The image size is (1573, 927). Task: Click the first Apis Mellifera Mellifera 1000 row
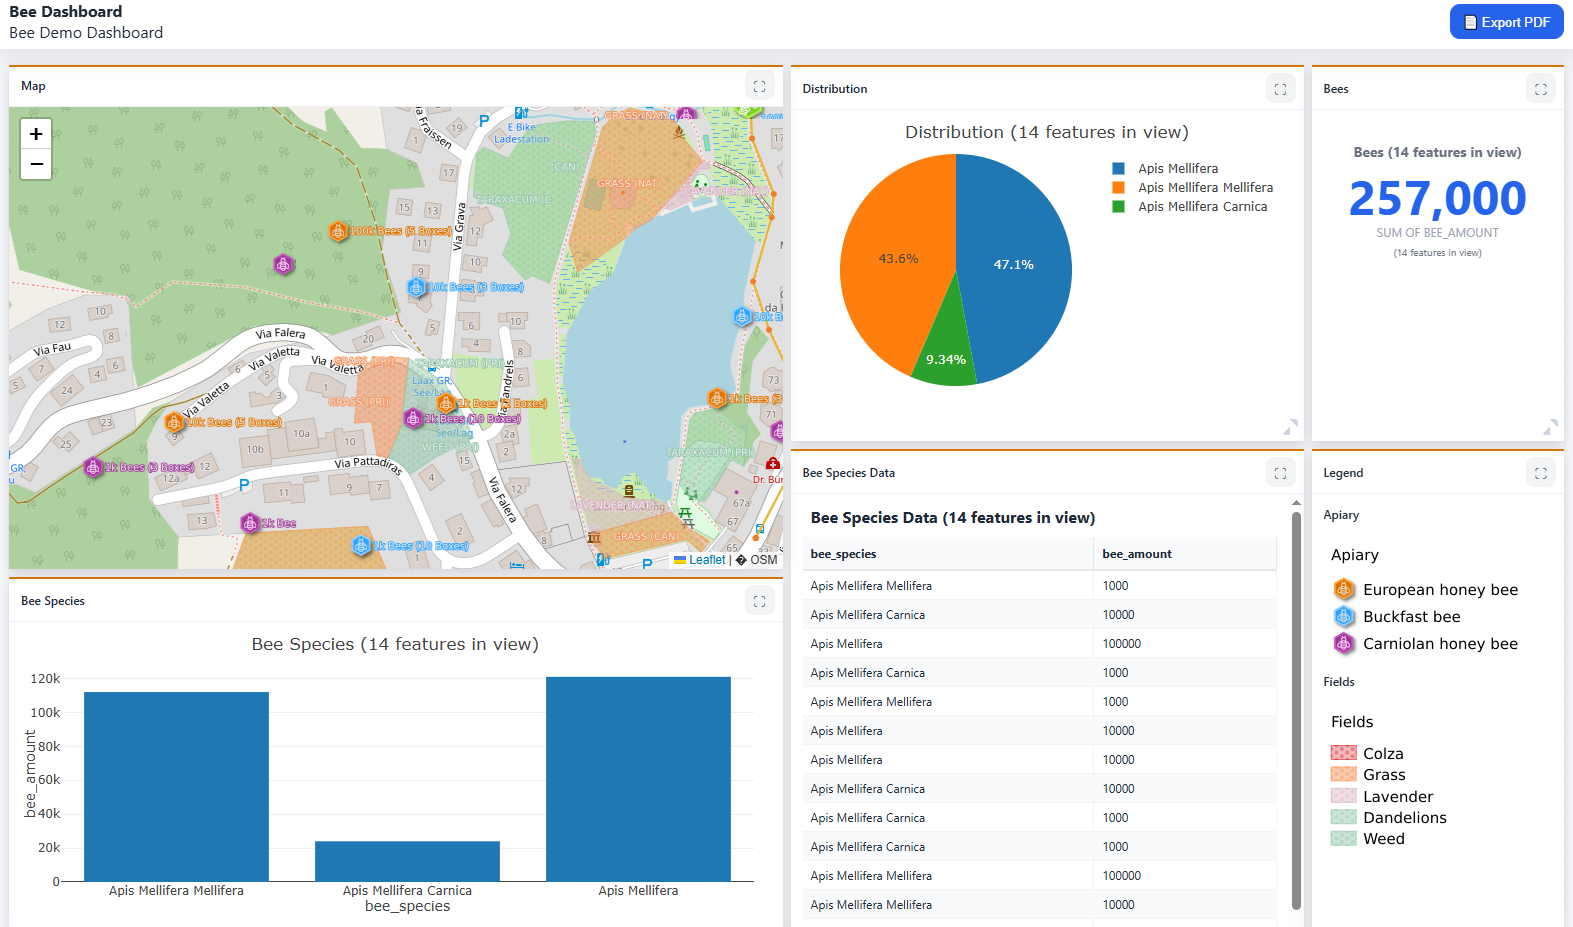(x=1039, y=586)
